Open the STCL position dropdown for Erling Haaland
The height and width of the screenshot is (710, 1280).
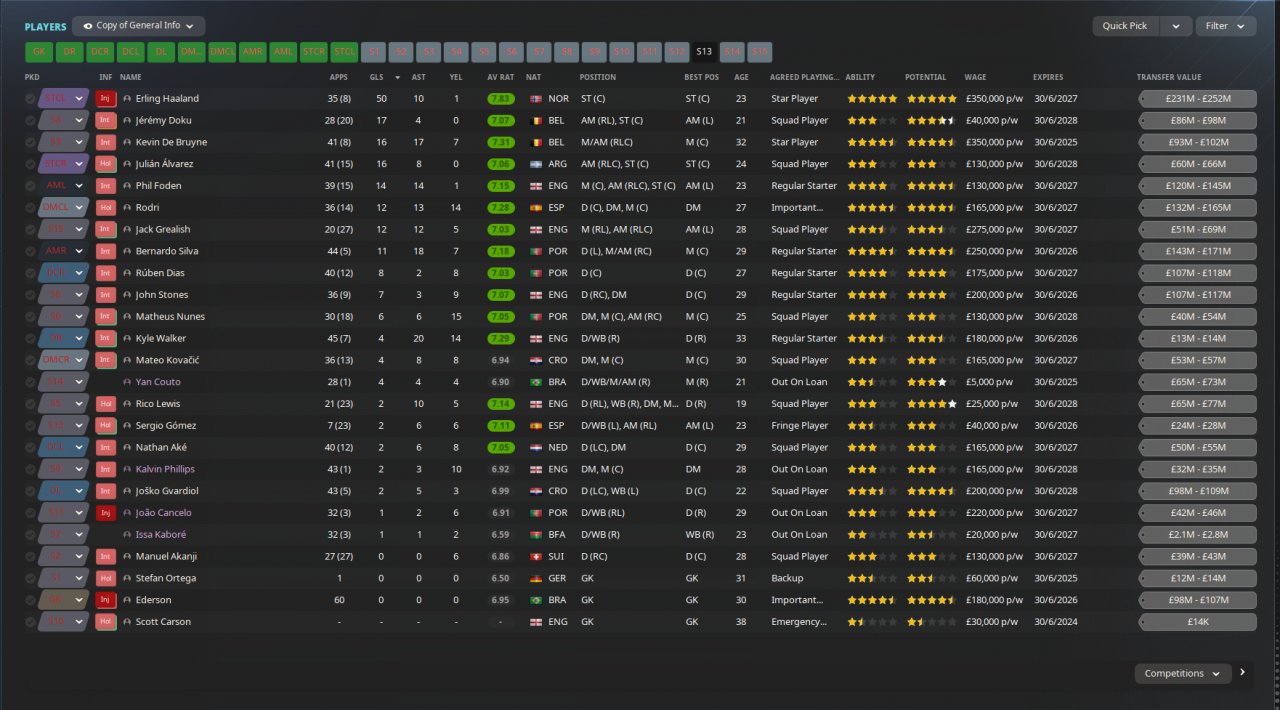tap(64, 99)
